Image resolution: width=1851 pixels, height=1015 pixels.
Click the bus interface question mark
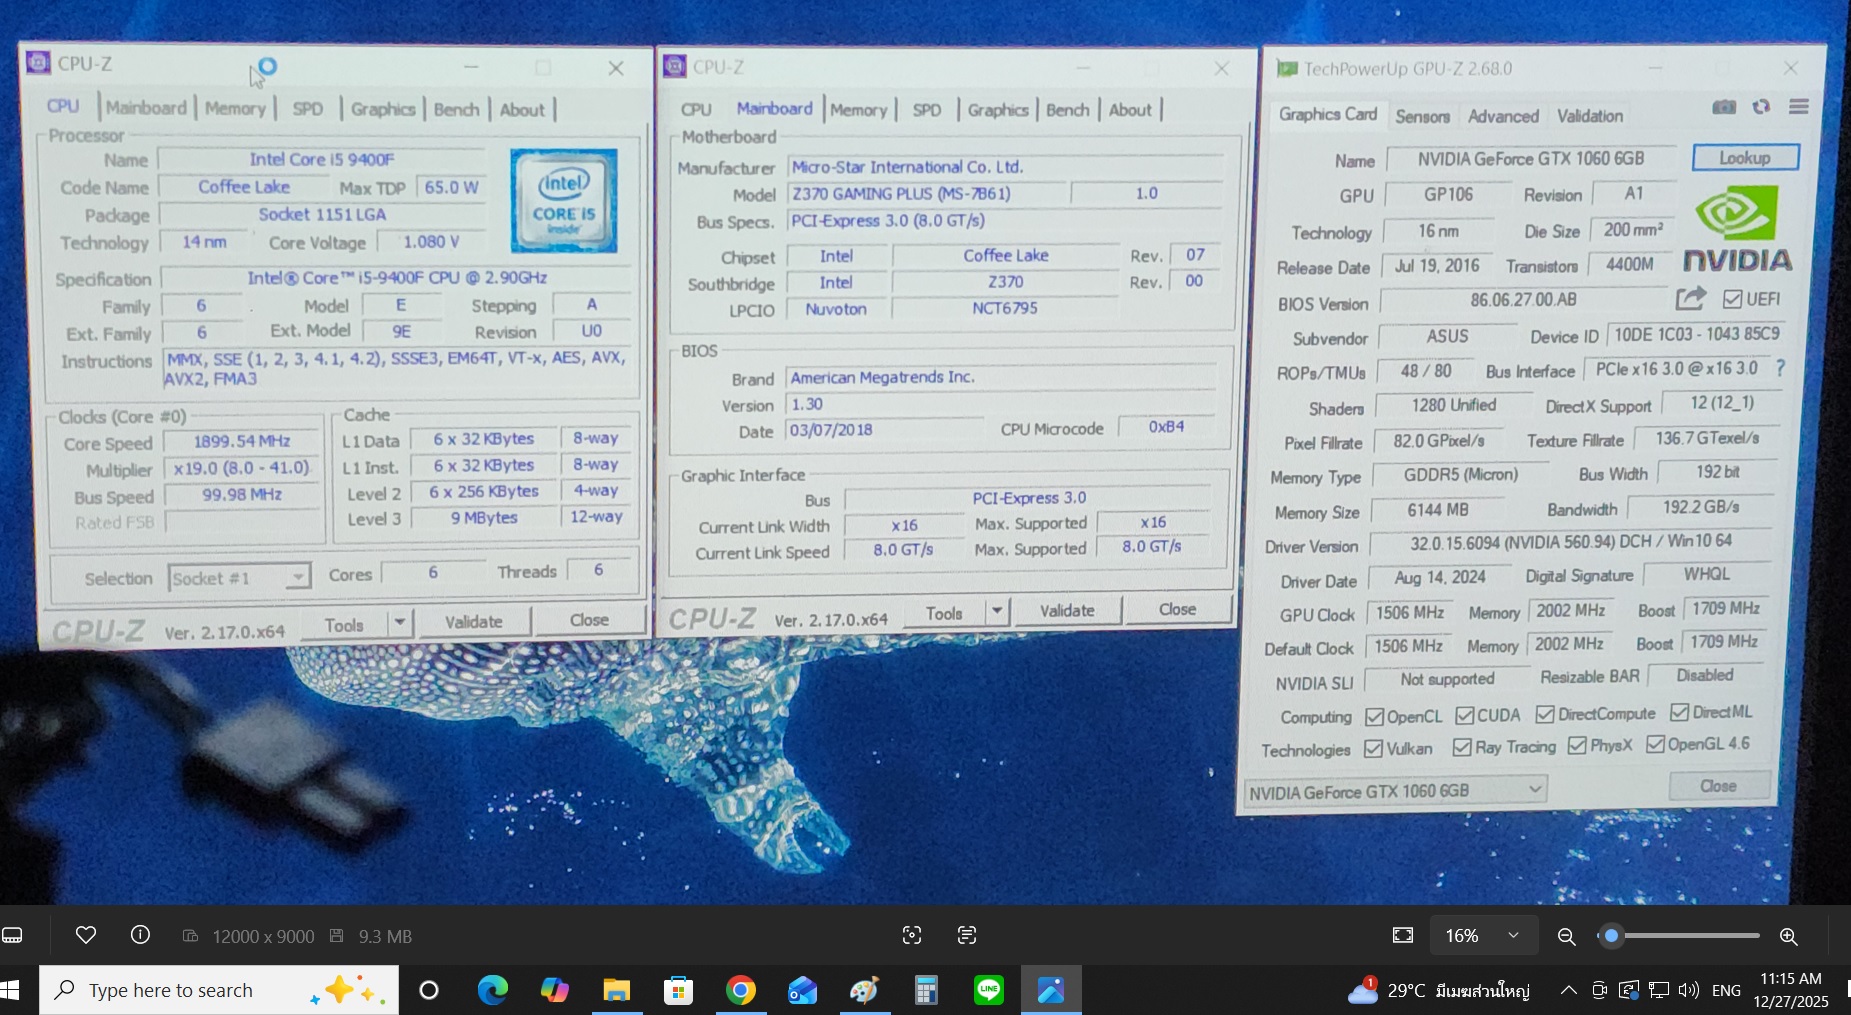point(1780,369)
